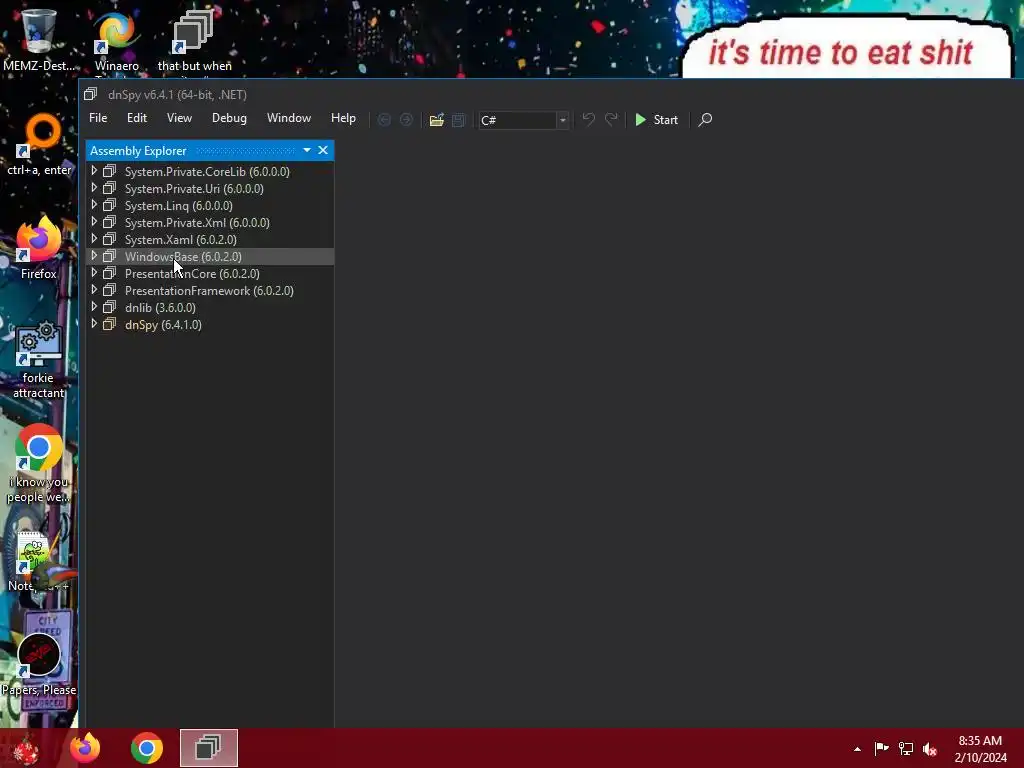Click the Search magnifier icon
The width and height of the screenshot is (1024, 768).
(705, 120)
